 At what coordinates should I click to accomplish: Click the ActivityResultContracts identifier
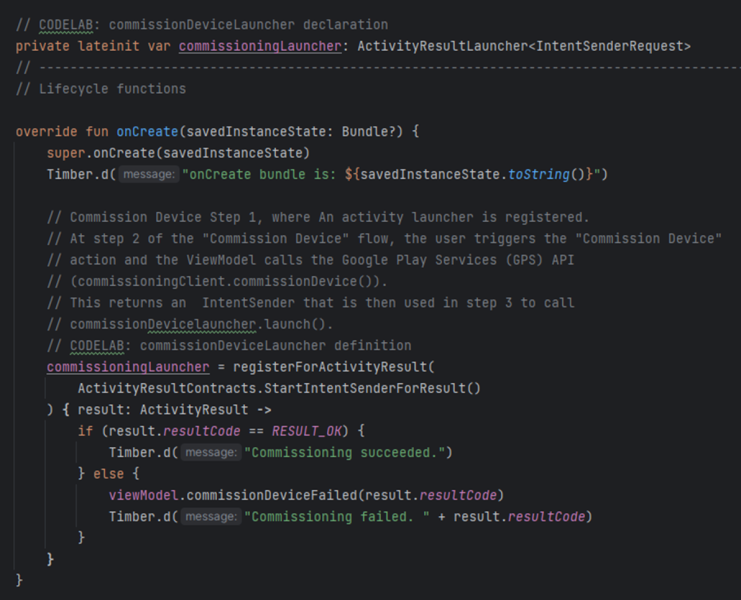pyautogui.click(x=167, y=388)
